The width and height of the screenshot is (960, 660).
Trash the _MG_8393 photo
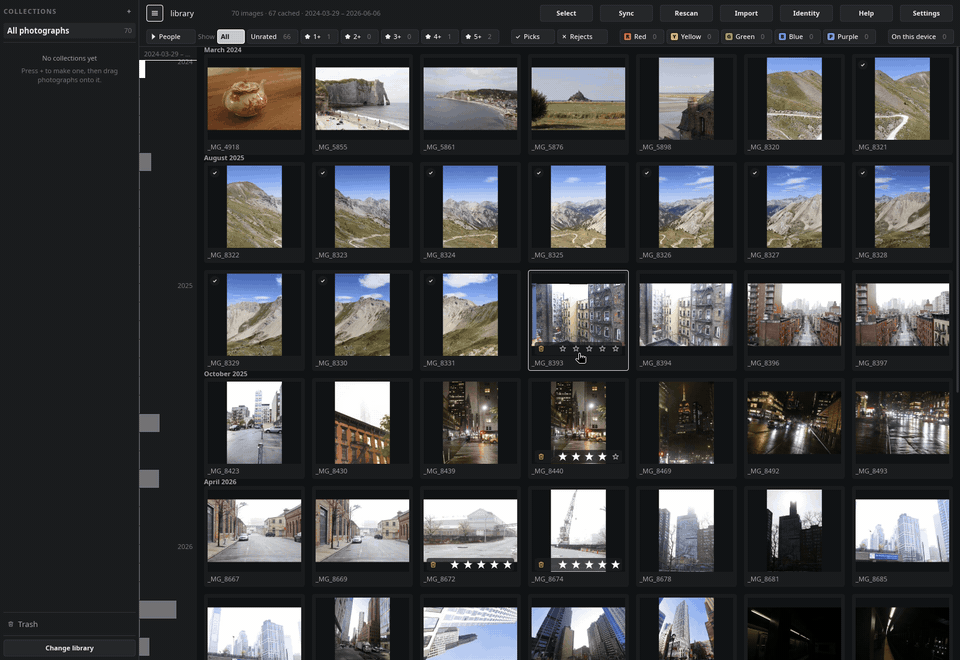click(x=541, y=349)
